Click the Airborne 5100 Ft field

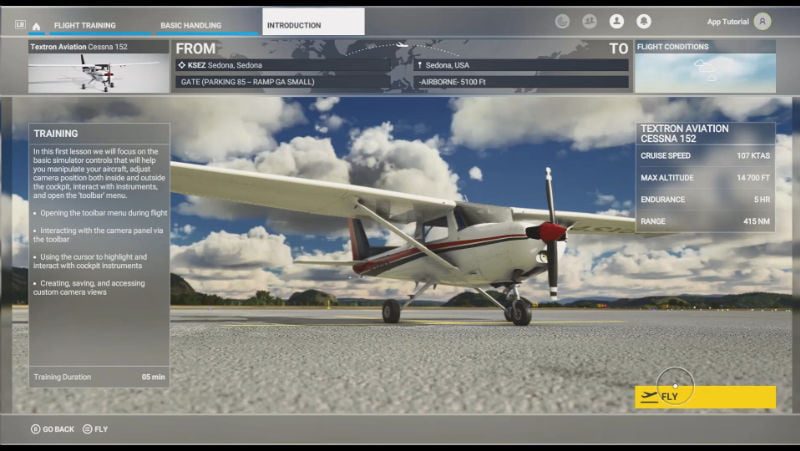521,82
